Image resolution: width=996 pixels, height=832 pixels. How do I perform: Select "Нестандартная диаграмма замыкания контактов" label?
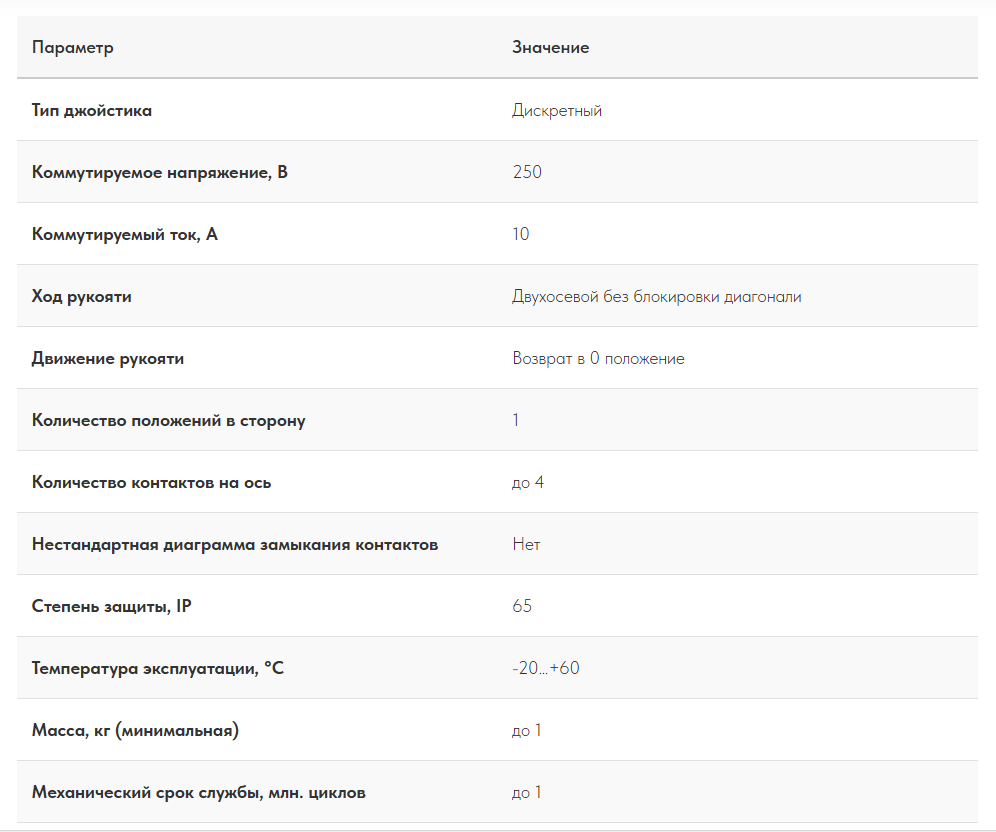point(235,545)
